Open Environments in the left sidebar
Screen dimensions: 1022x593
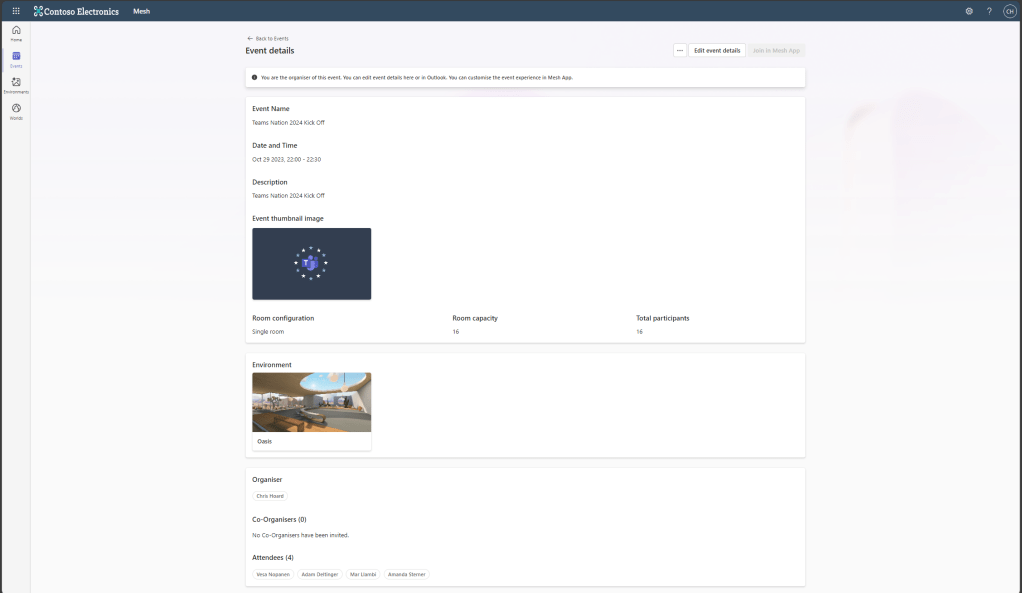[x=16, y=85]
